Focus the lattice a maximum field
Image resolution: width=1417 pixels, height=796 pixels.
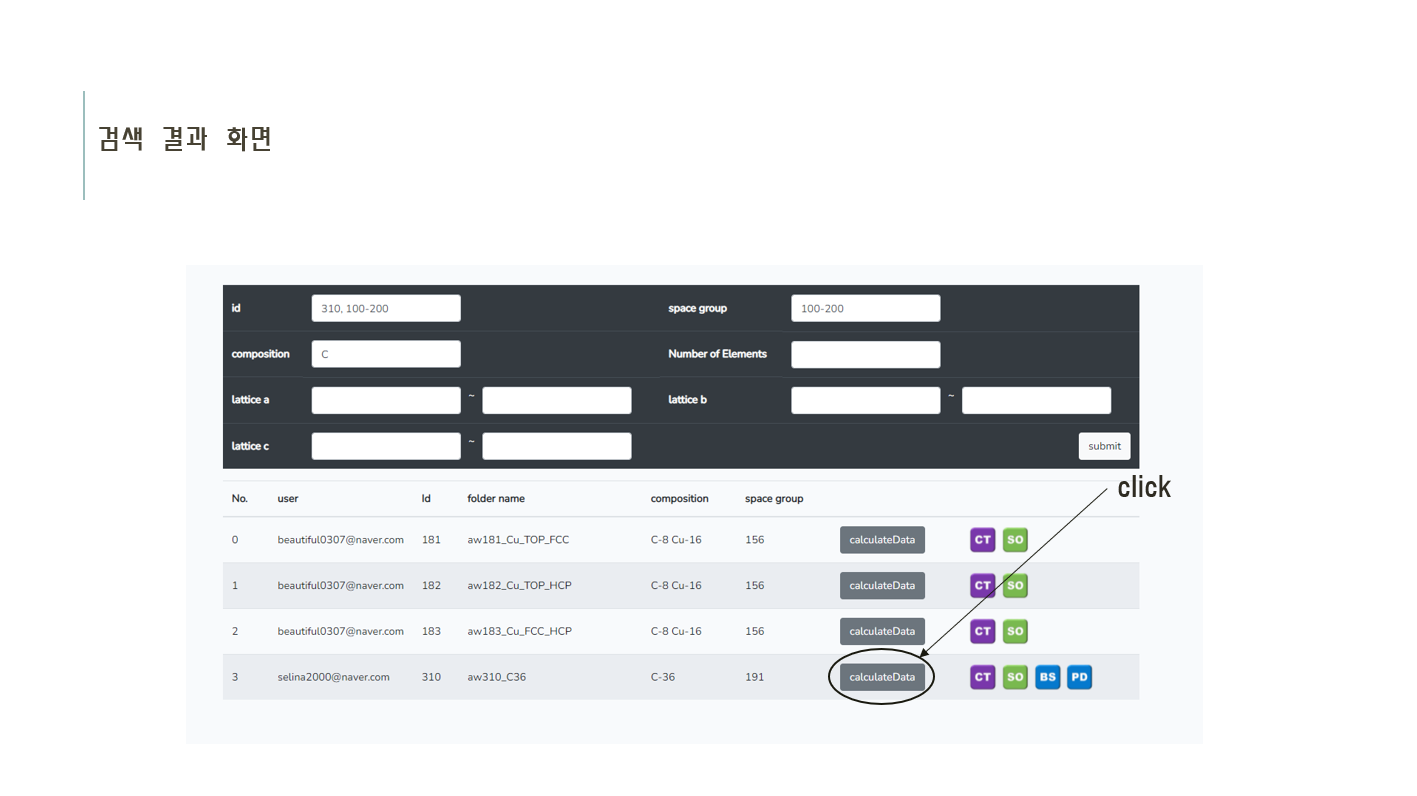click(557, 400)
